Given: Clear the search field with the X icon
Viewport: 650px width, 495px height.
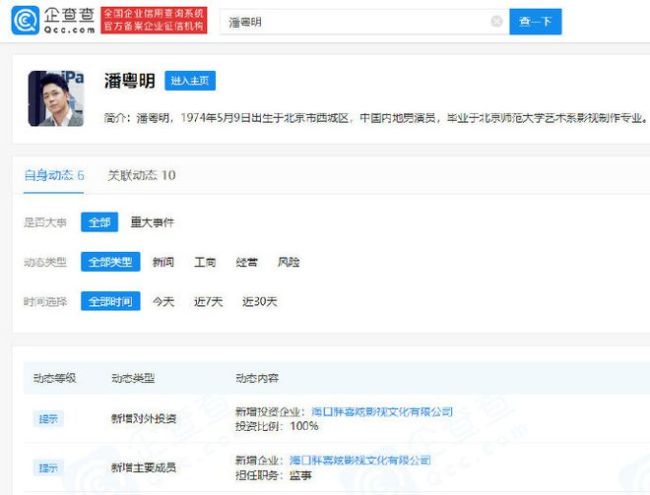Looking at the screenshot, I should click(496, 21).
